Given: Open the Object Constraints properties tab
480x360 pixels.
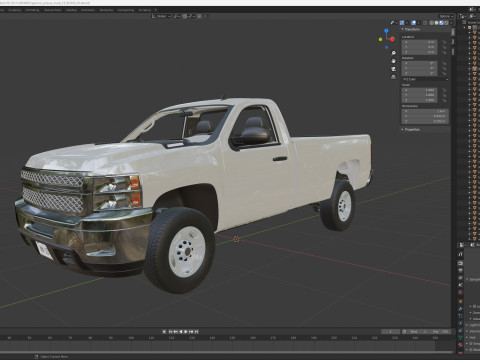Looking at the screenshot, I should click(460, 330).
